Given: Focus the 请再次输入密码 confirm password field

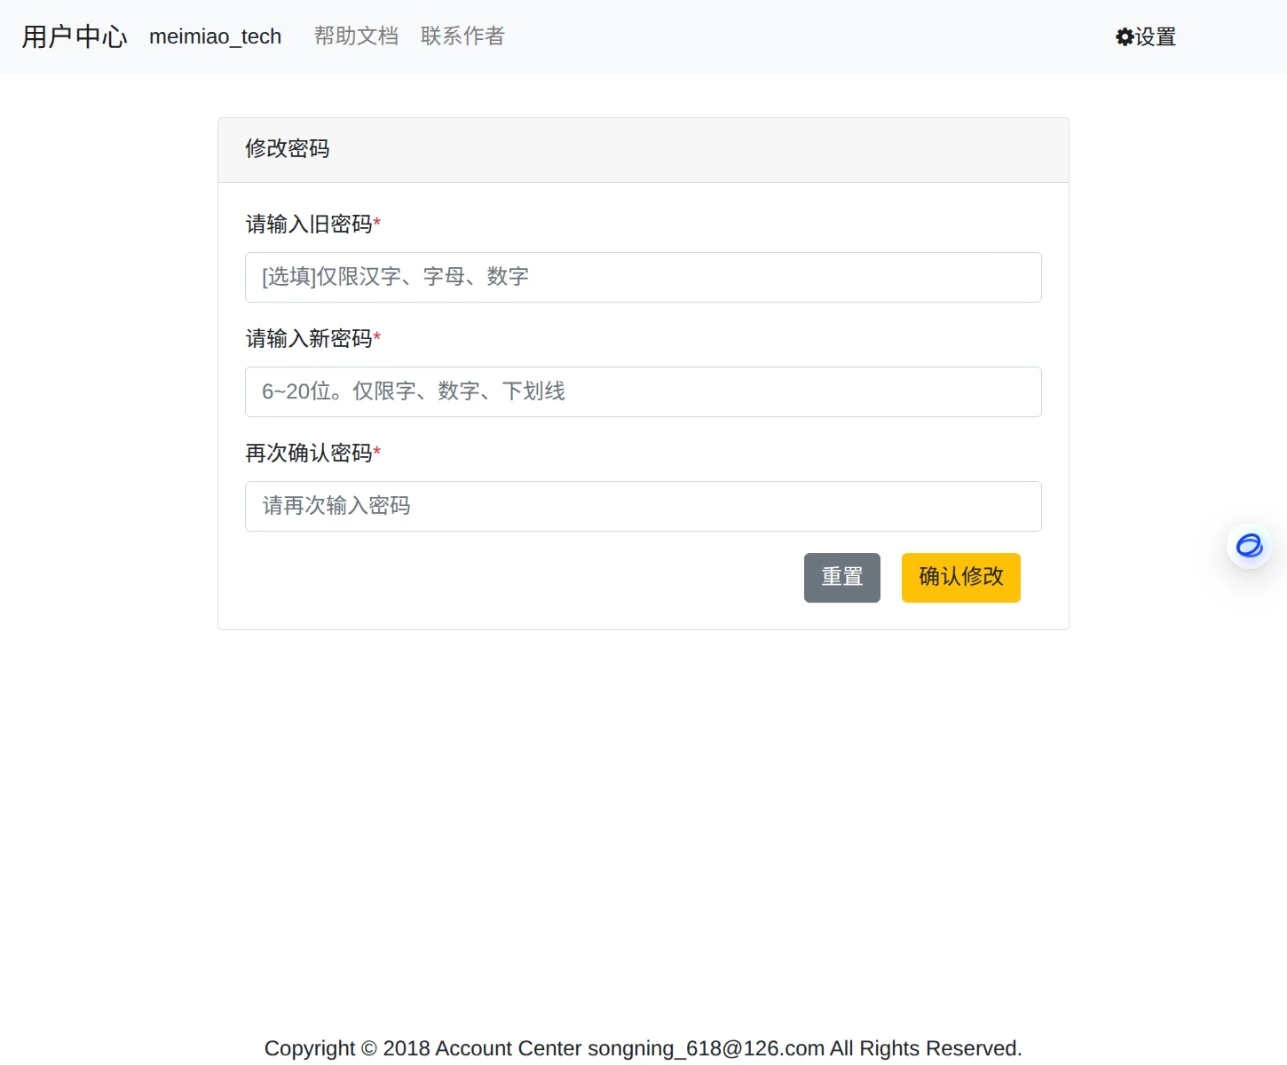Looking at the screenshot, I should point(642,506).
